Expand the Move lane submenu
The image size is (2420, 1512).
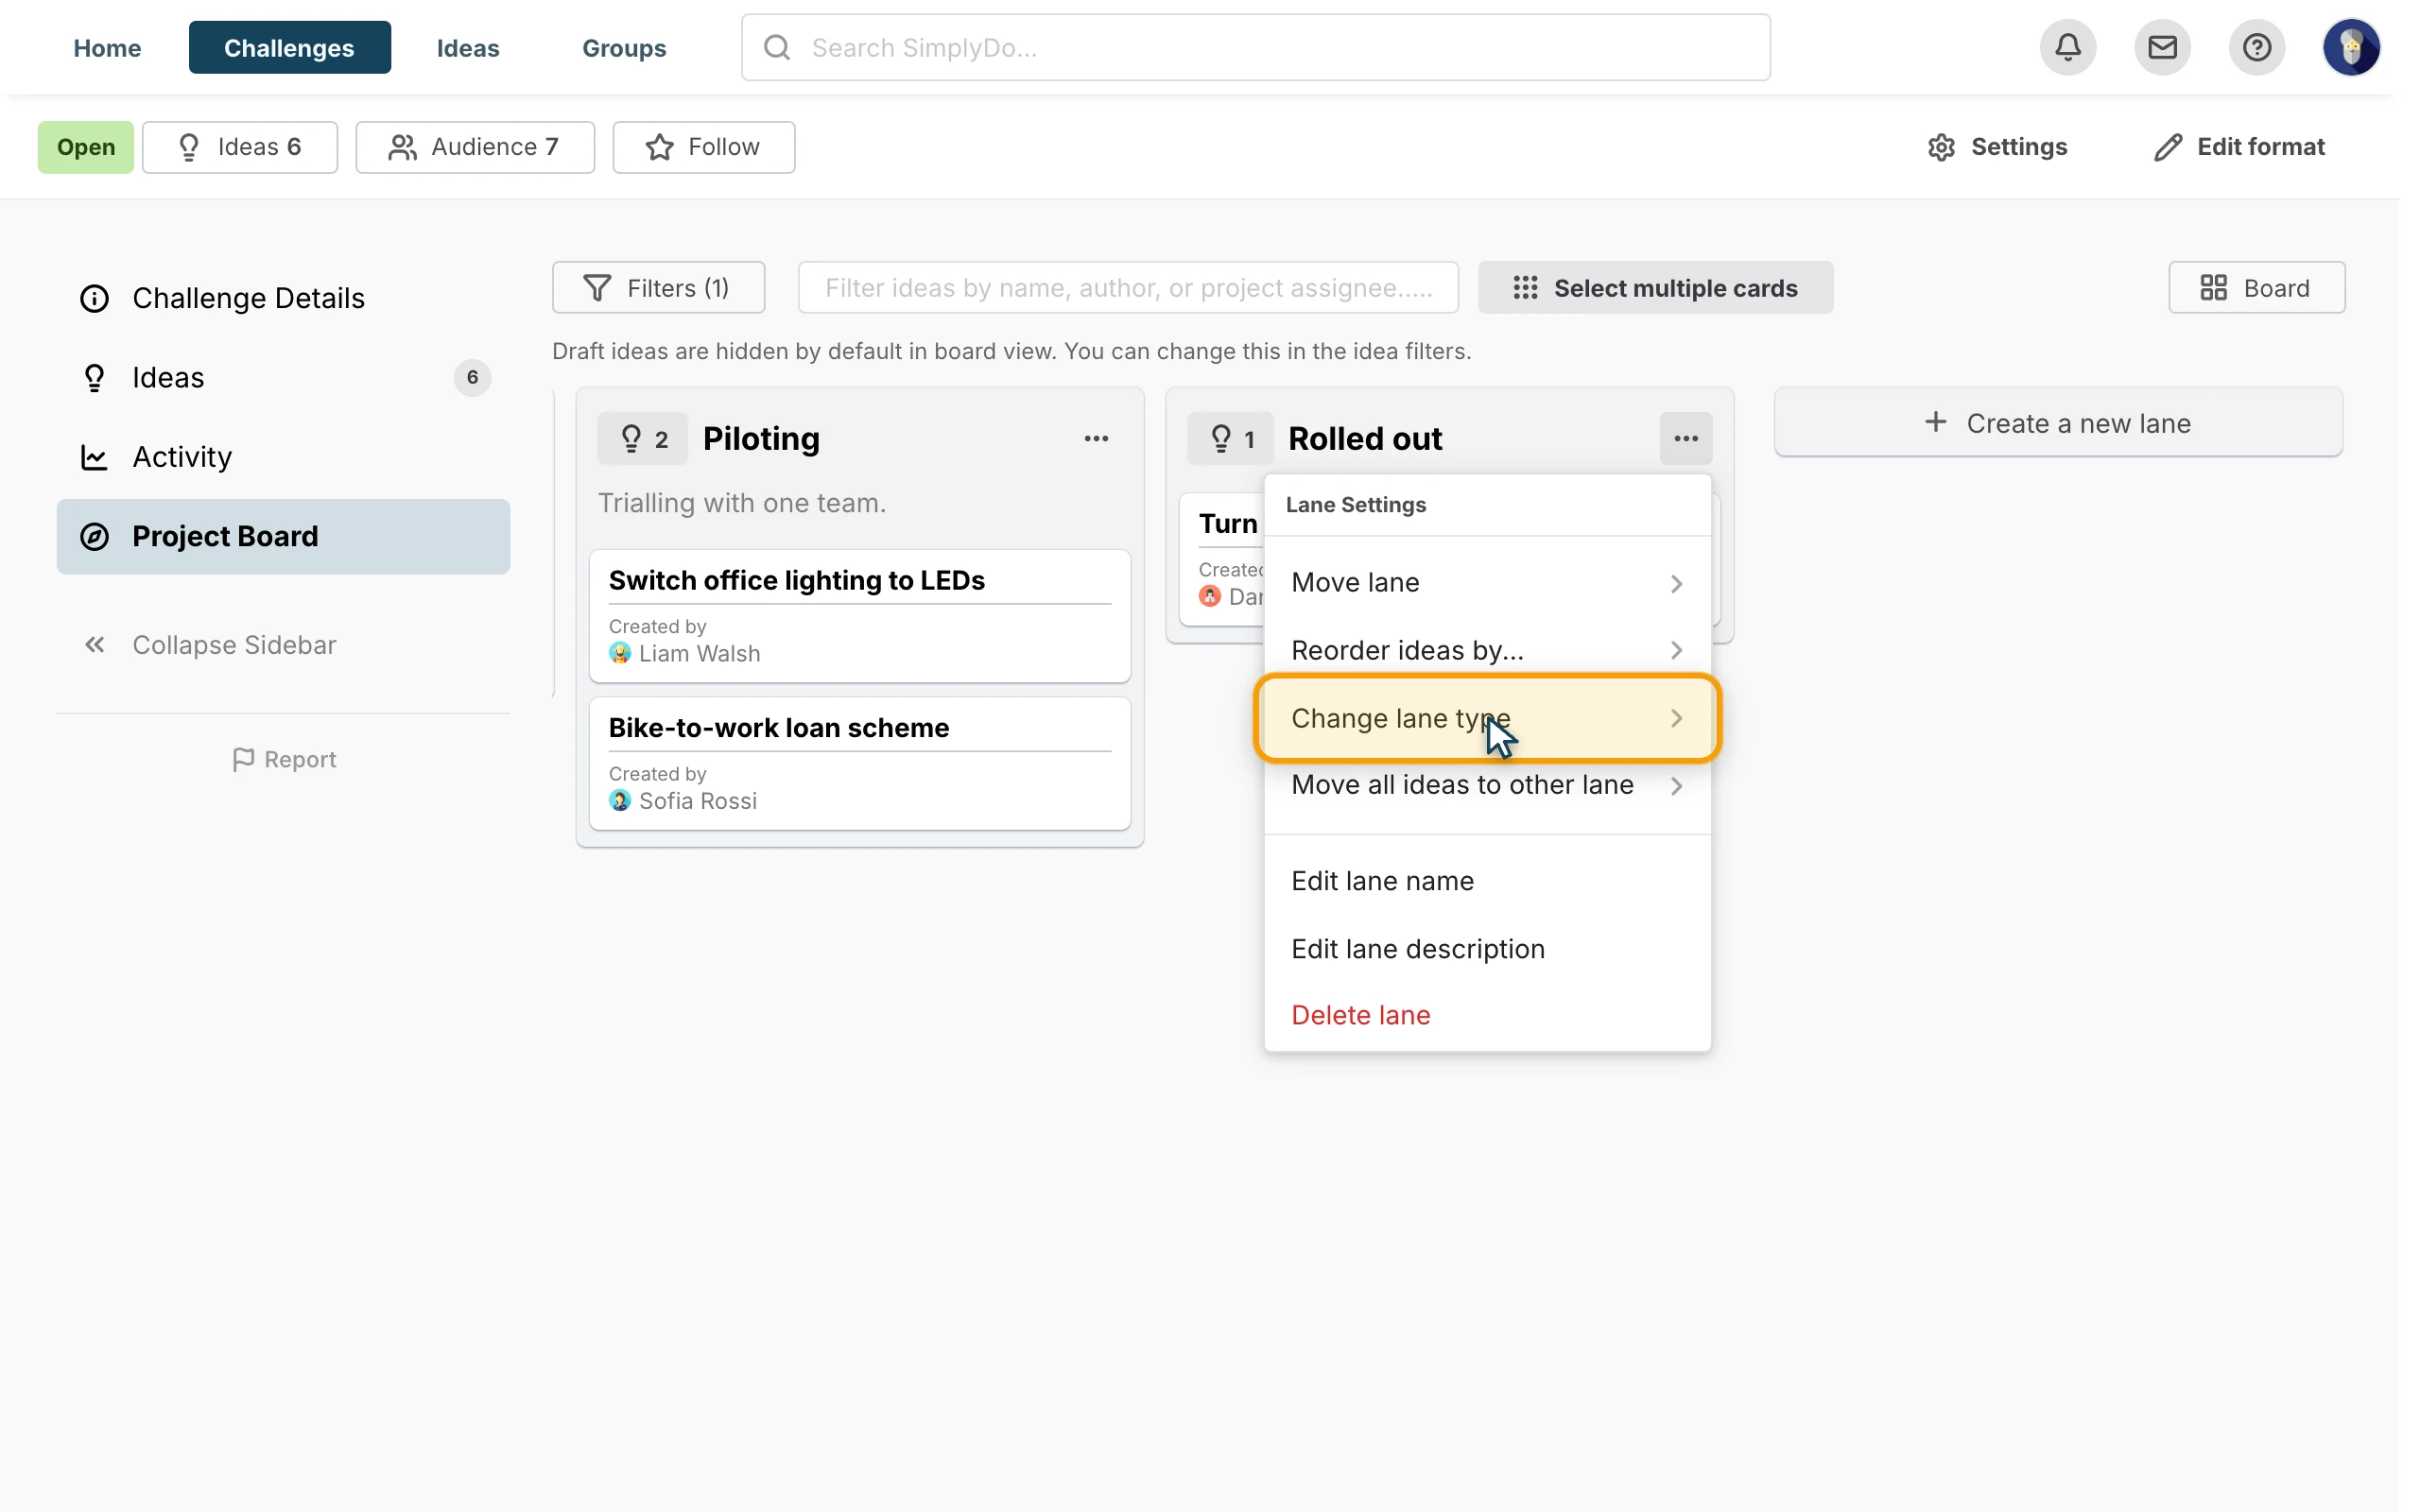(x=1487, y=582)
